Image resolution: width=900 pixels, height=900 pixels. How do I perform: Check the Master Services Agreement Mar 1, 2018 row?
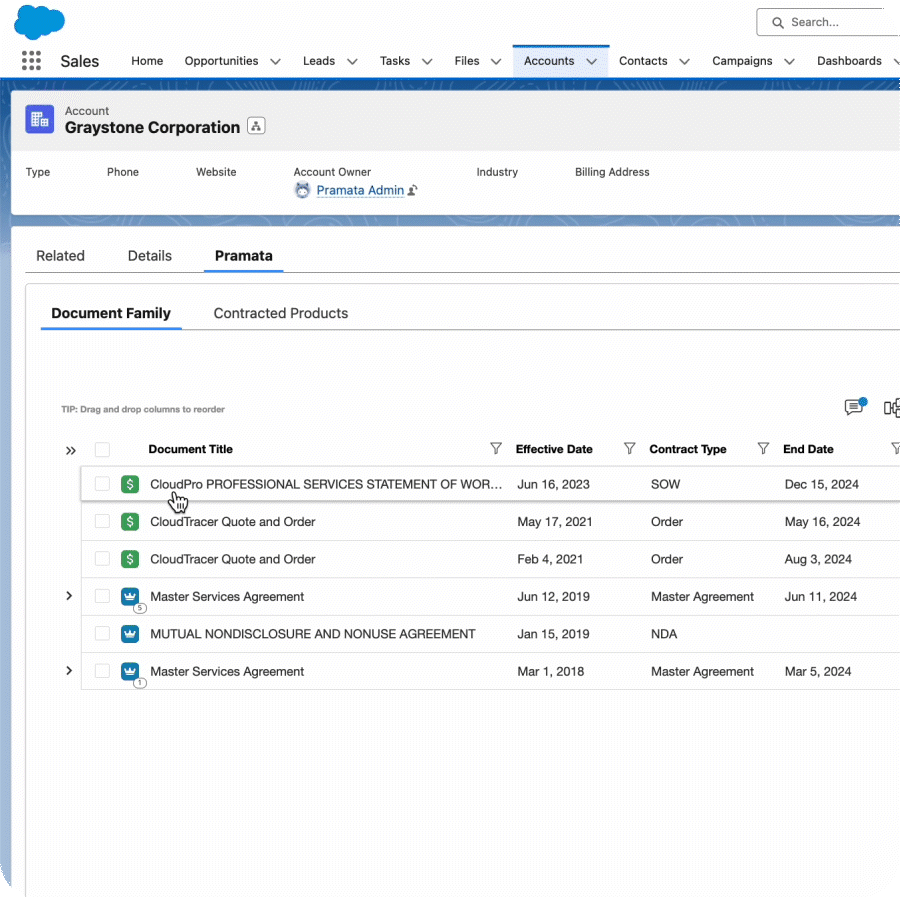click(x=102, y=671)
